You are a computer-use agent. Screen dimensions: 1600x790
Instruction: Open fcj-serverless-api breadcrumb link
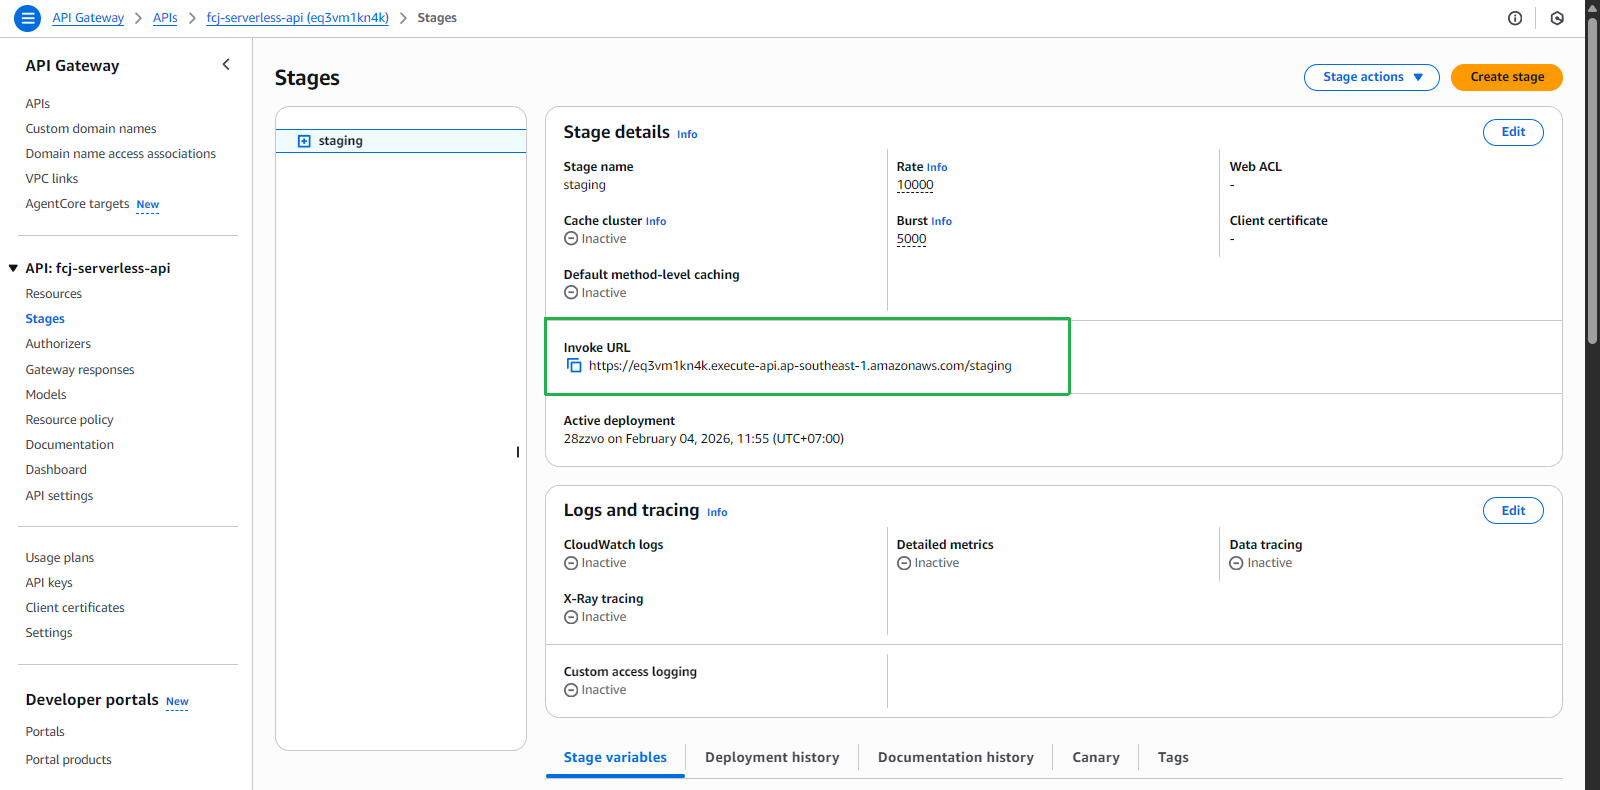(x=297, y=18)
